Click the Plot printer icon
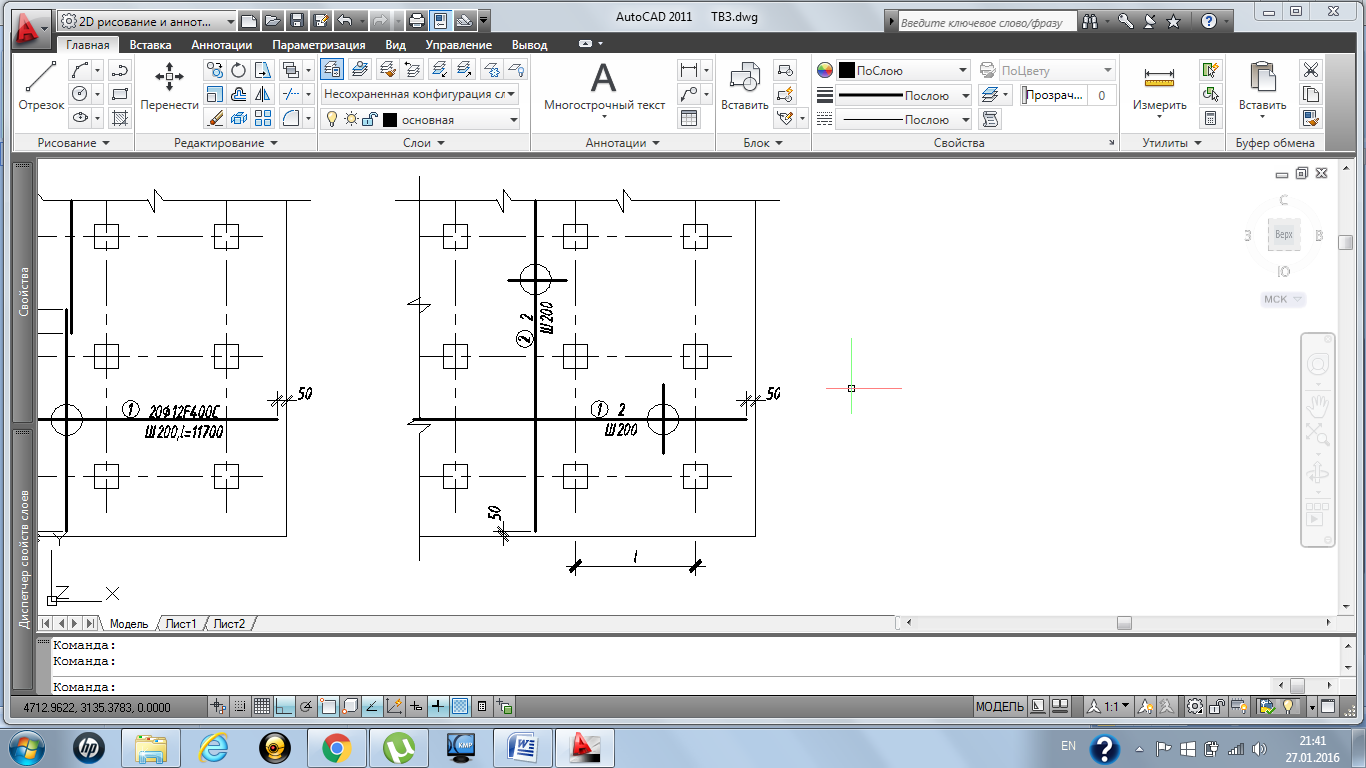Image resolution: width=1366 pixels, height=768 pixels. pyautogui.click(x=417, y=20)
